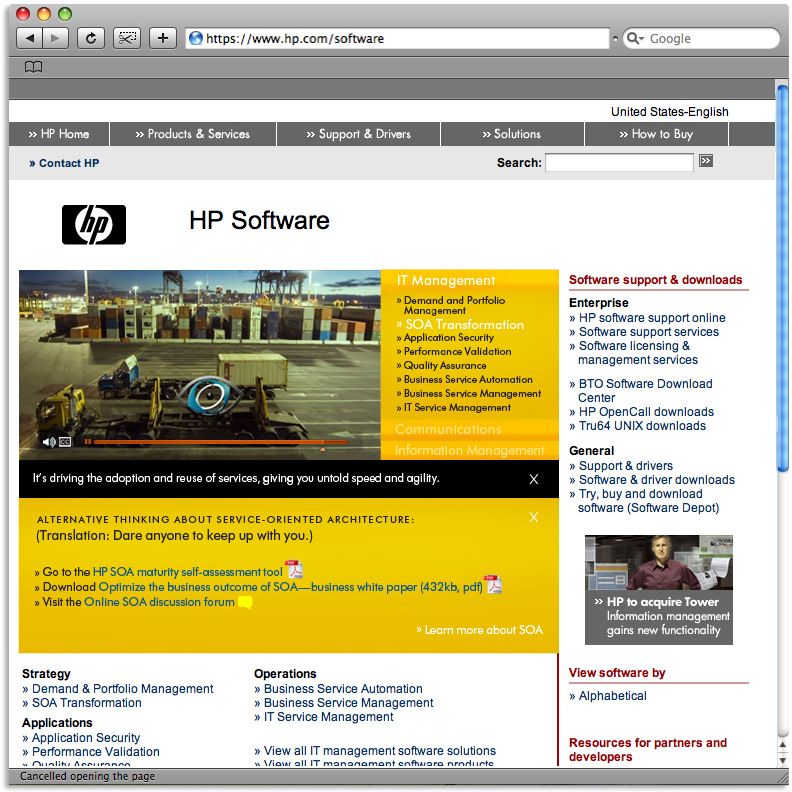Image resolution: width=792 pixels, height=792 pixels.
Task: Click the yellow speech bubble forum icon
Action: coord(245,603)
